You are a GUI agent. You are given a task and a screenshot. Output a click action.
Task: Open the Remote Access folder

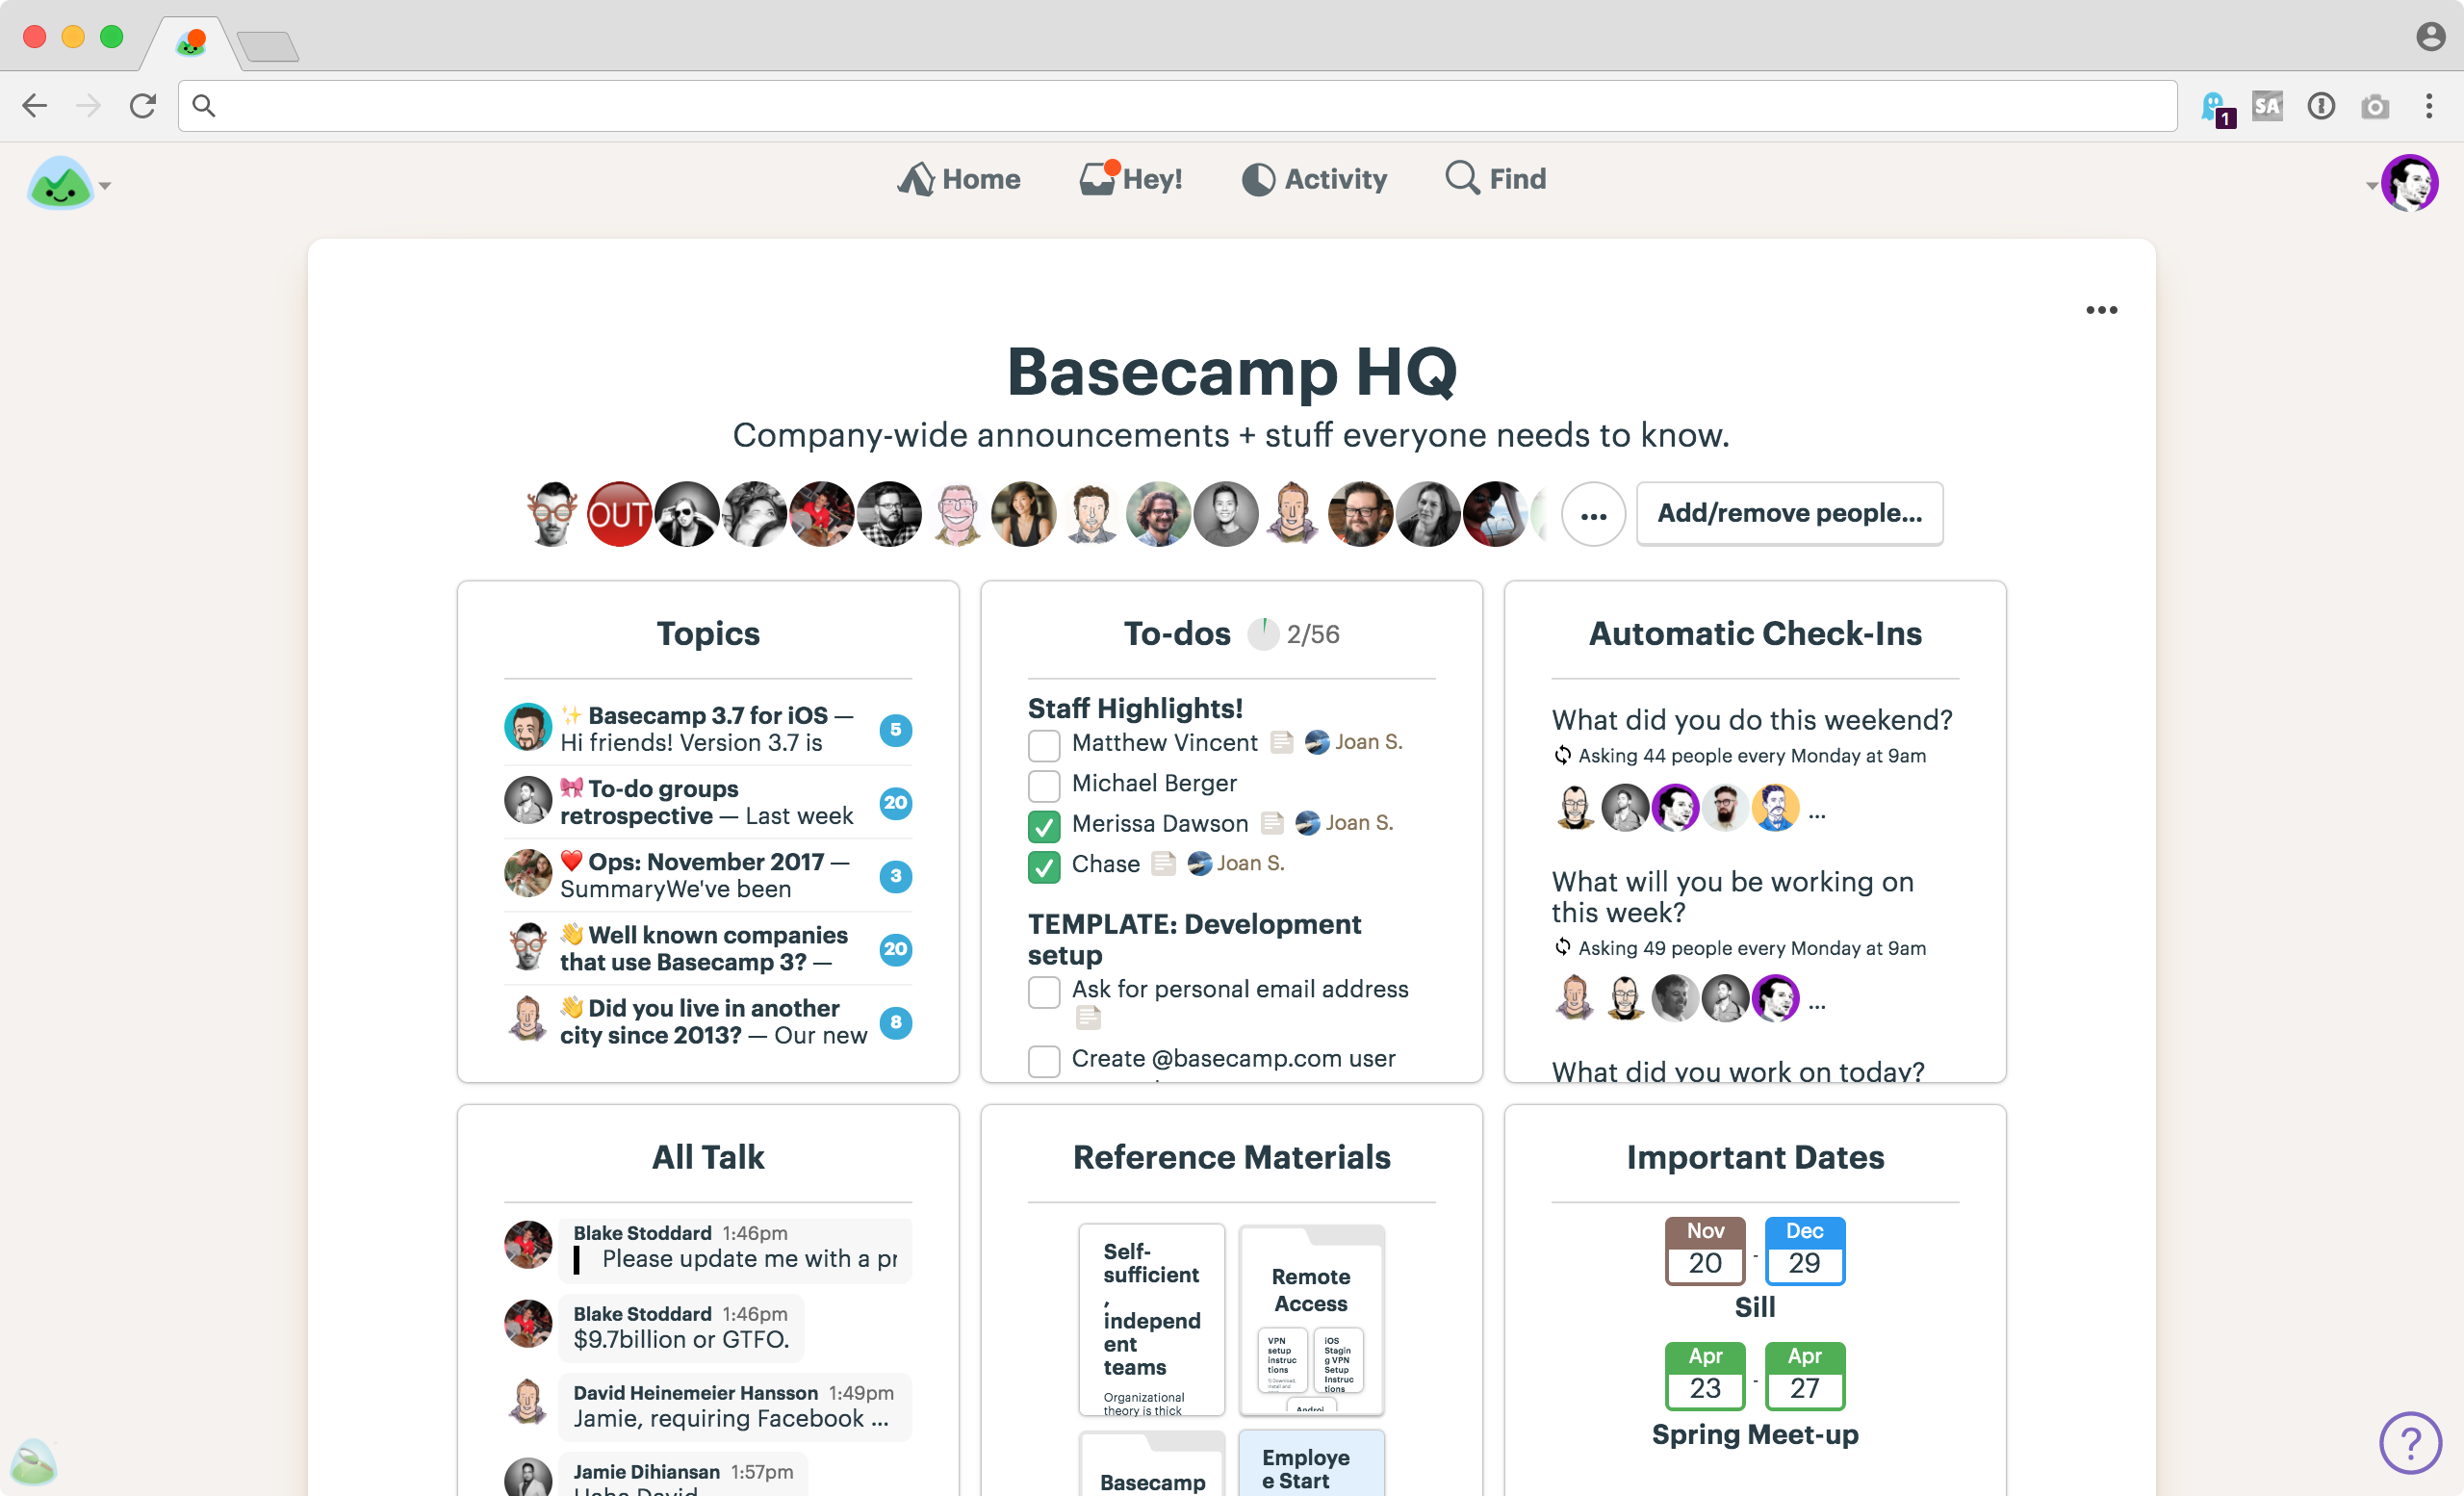(x=1311, y=1319)
